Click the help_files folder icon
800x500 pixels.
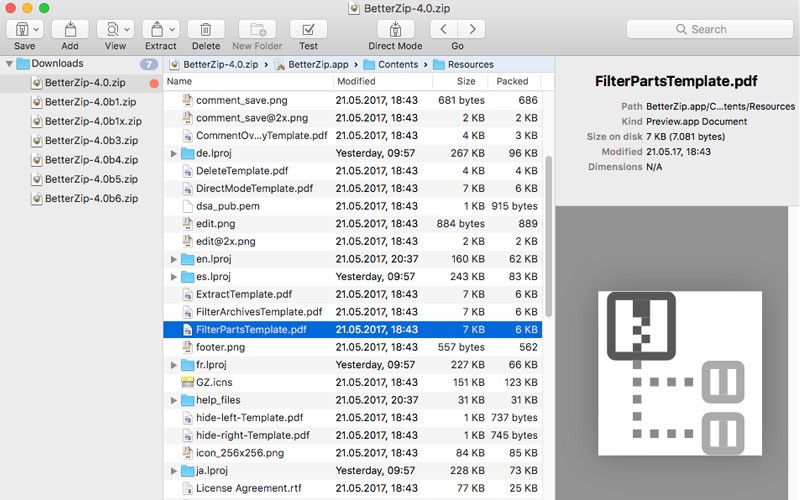[x=188, y=401]
